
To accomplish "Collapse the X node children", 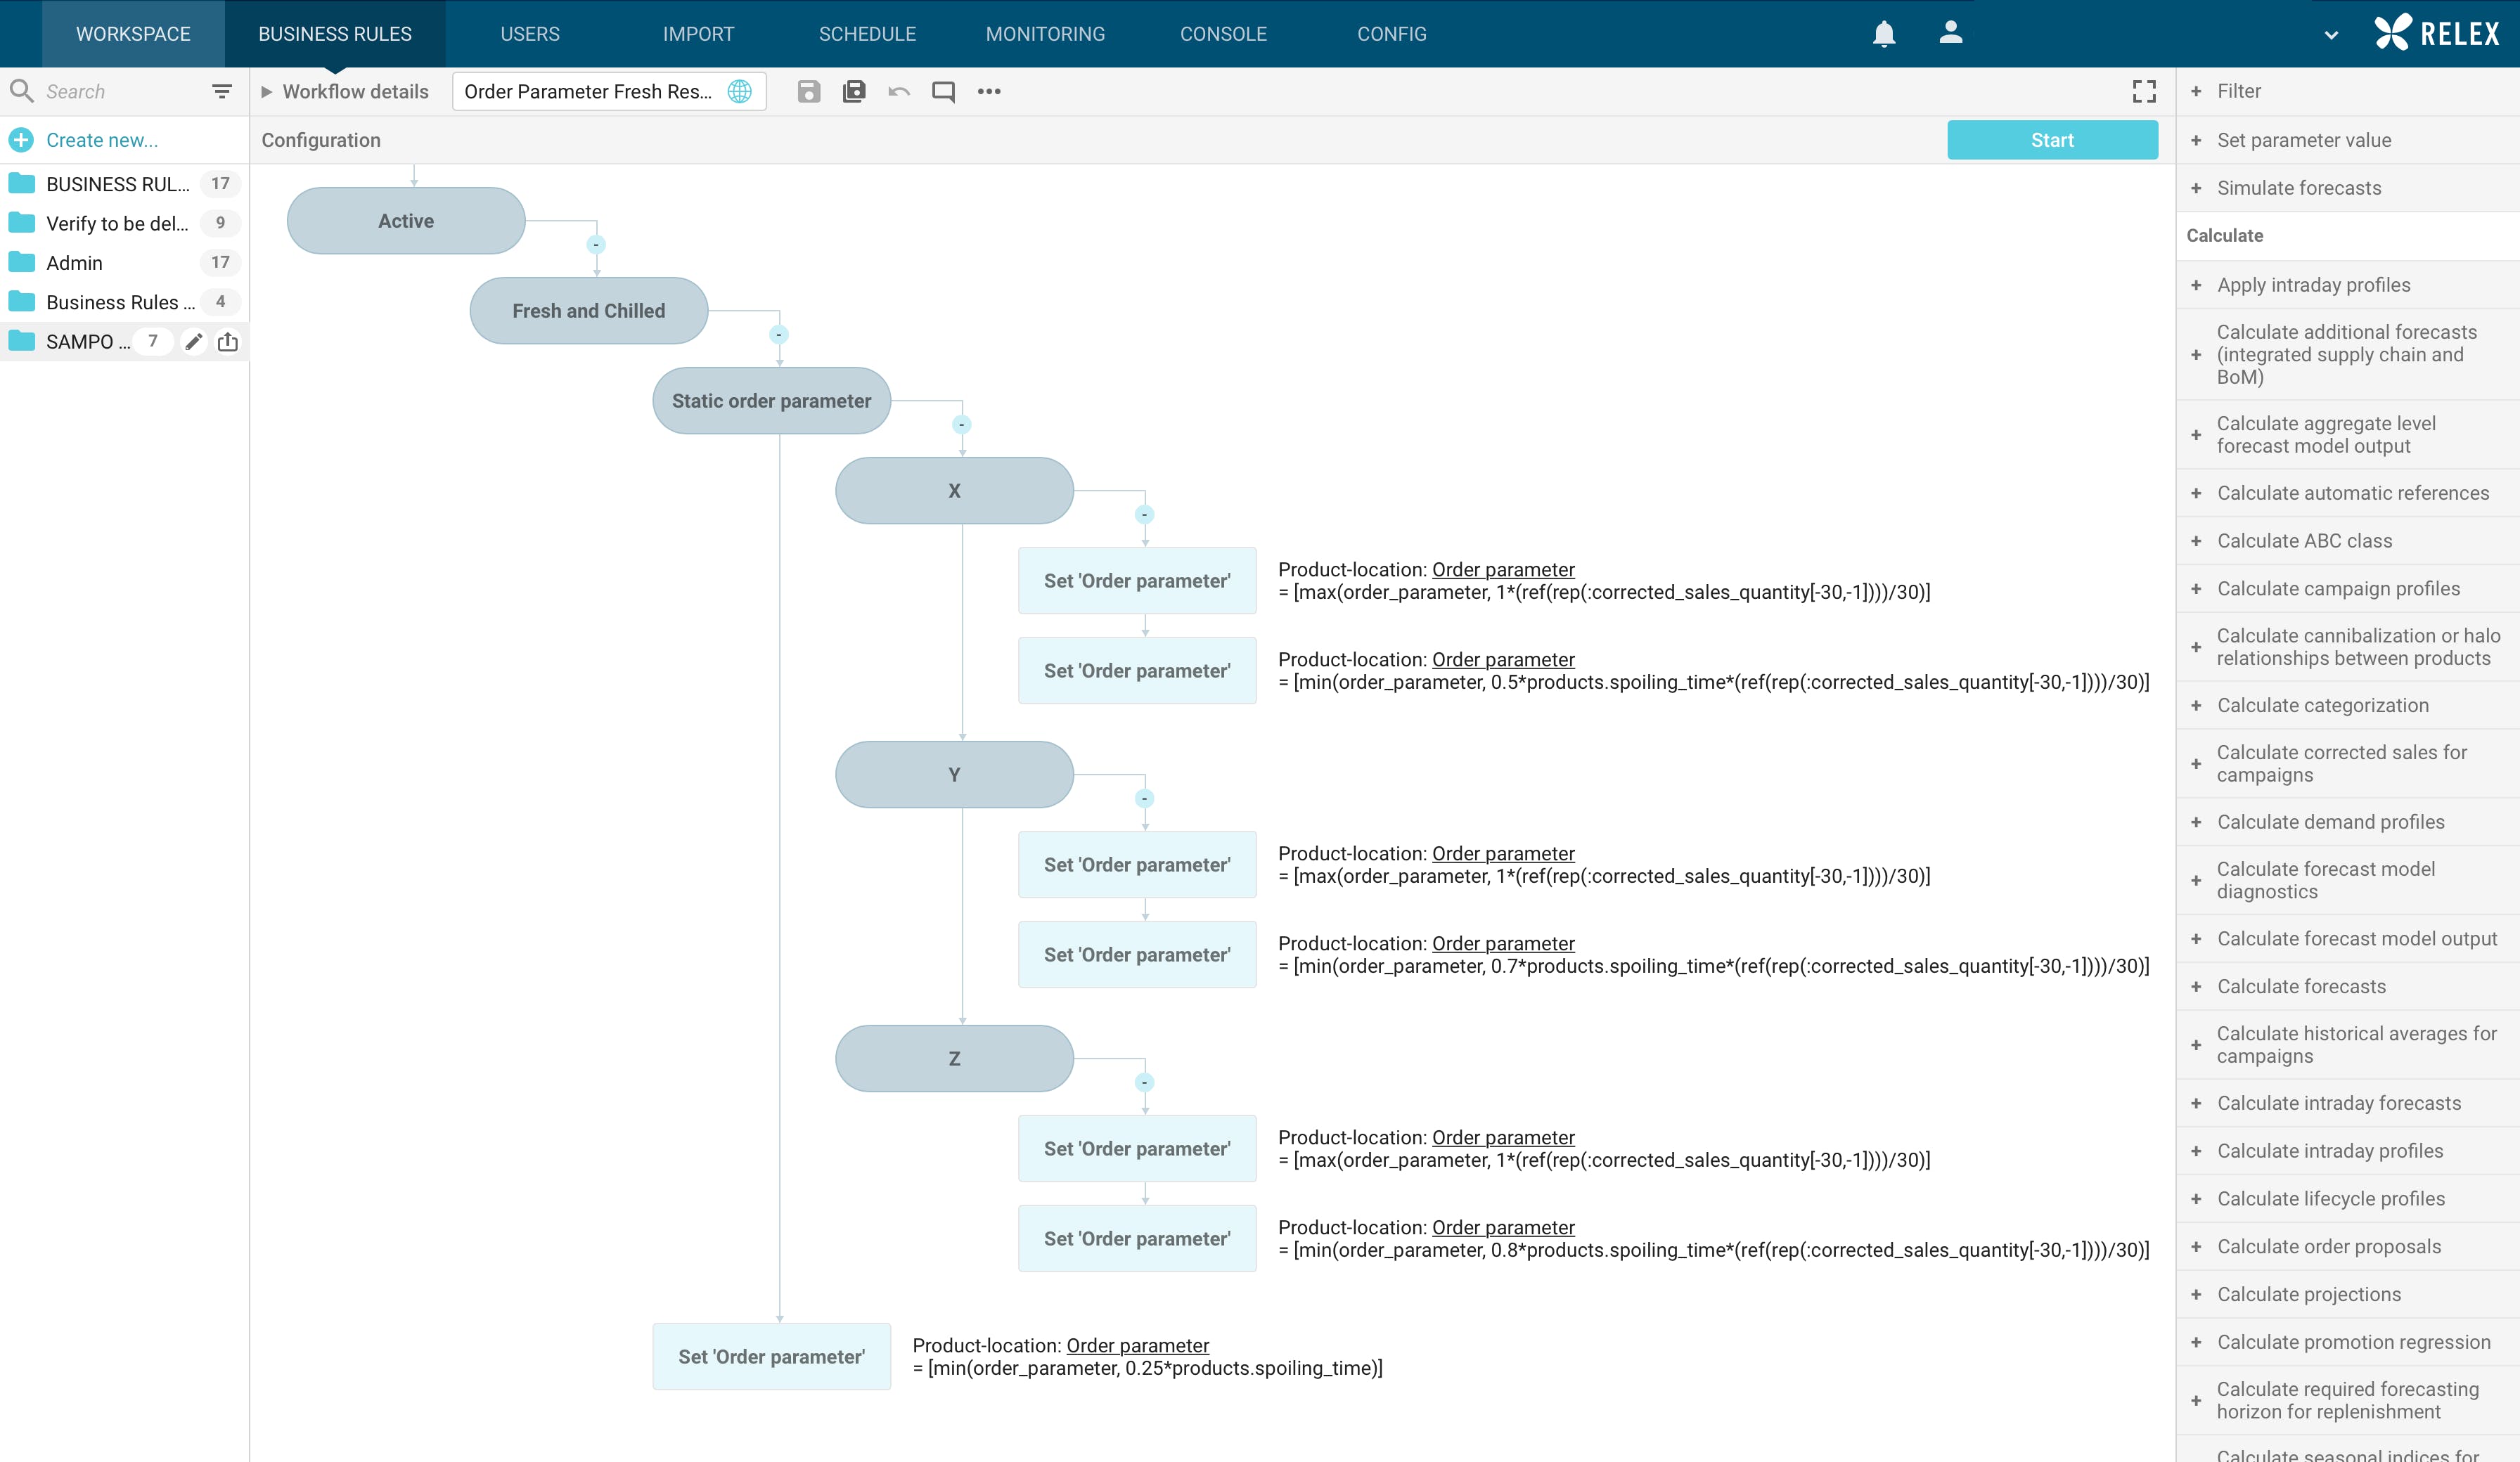I will [x=1144, y=515].
